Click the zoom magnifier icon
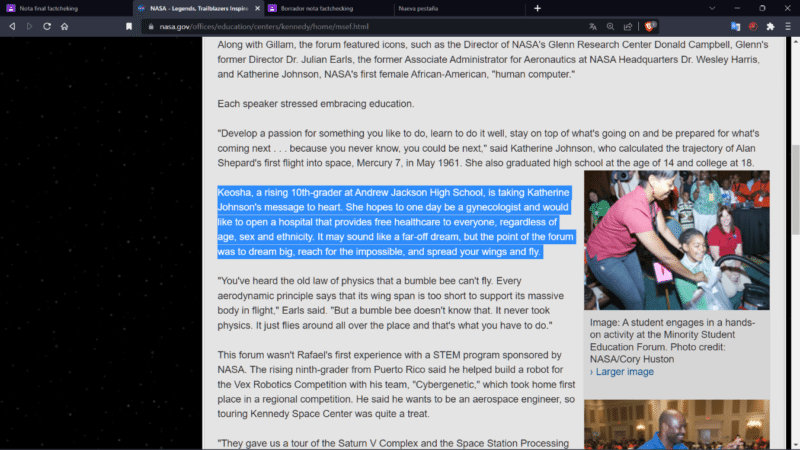 point(610,26)
